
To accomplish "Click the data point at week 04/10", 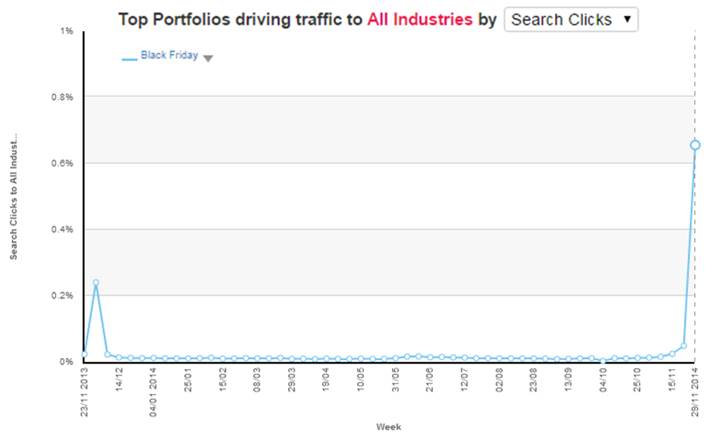I will point(603,360).
